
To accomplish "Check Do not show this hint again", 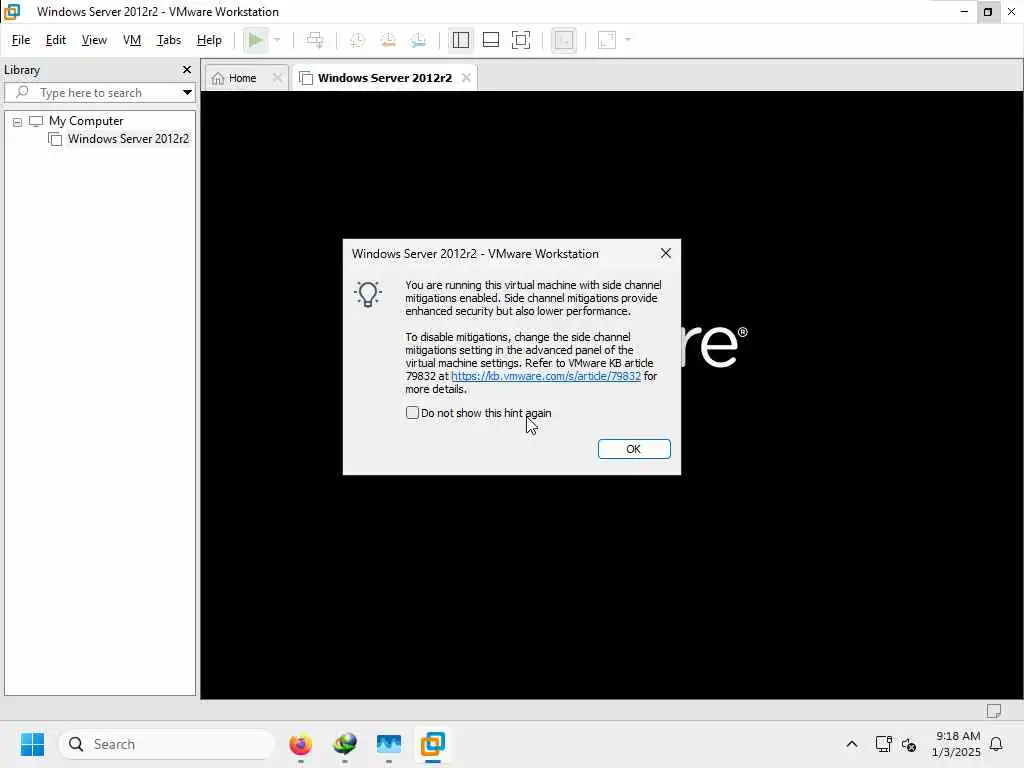I will pos(412,413).
